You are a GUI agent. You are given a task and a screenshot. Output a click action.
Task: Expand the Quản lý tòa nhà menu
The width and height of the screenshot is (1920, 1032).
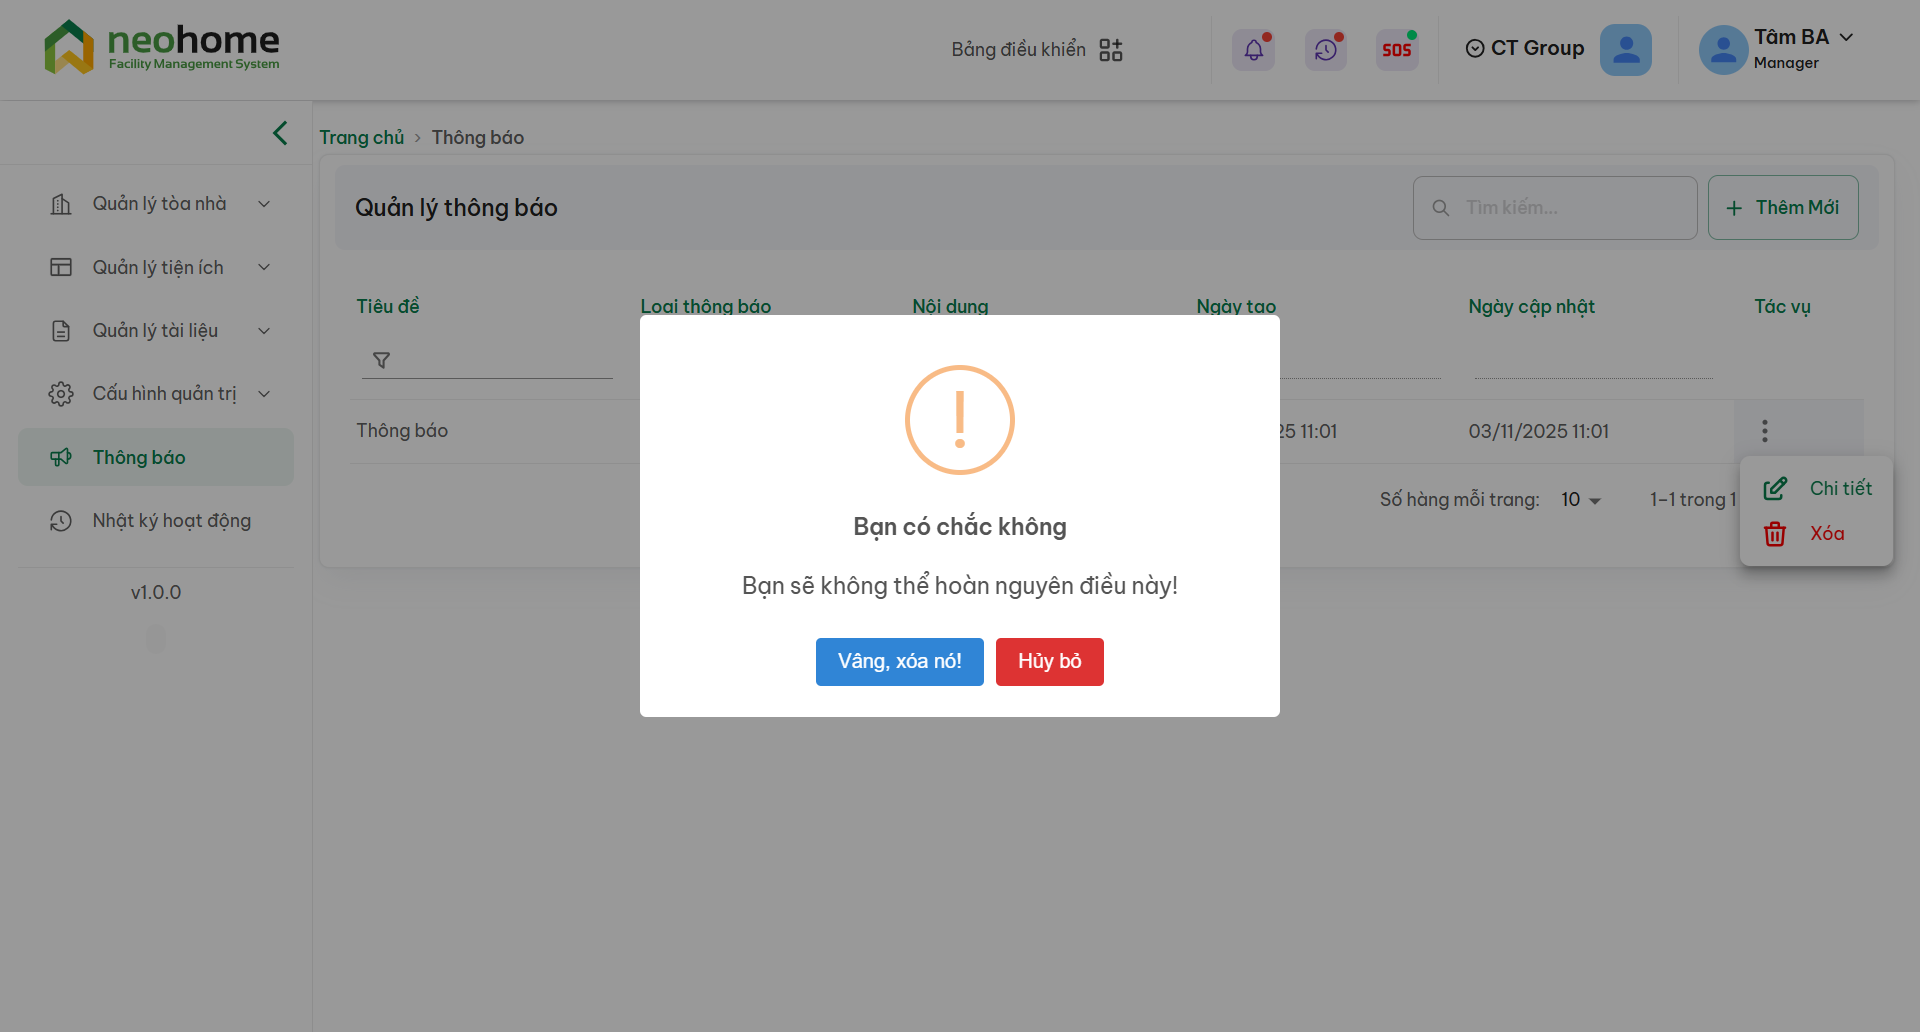160,204
